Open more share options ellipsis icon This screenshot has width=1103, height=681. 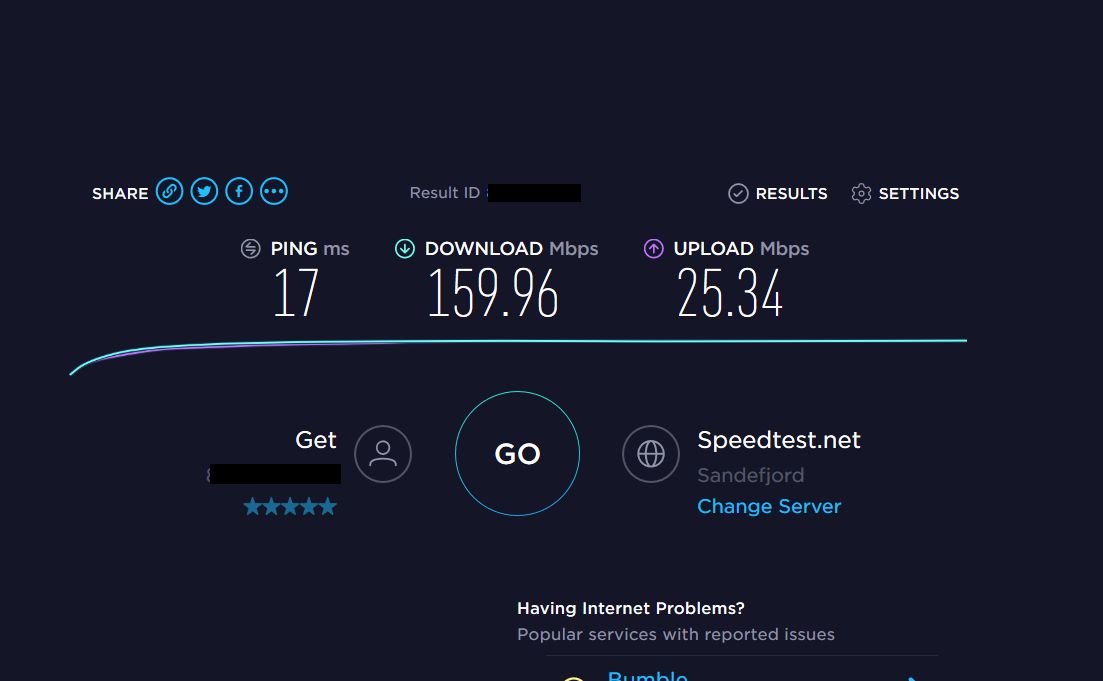coord(274,191)
